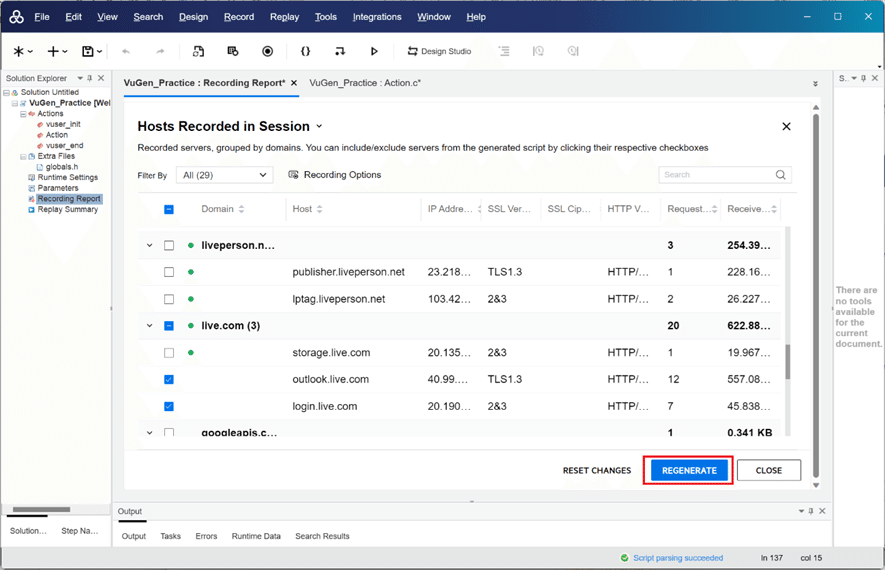Screen dimensions: 885x570
Task: Click the report pane vertical scrollbar
Action: pos(816,296)
